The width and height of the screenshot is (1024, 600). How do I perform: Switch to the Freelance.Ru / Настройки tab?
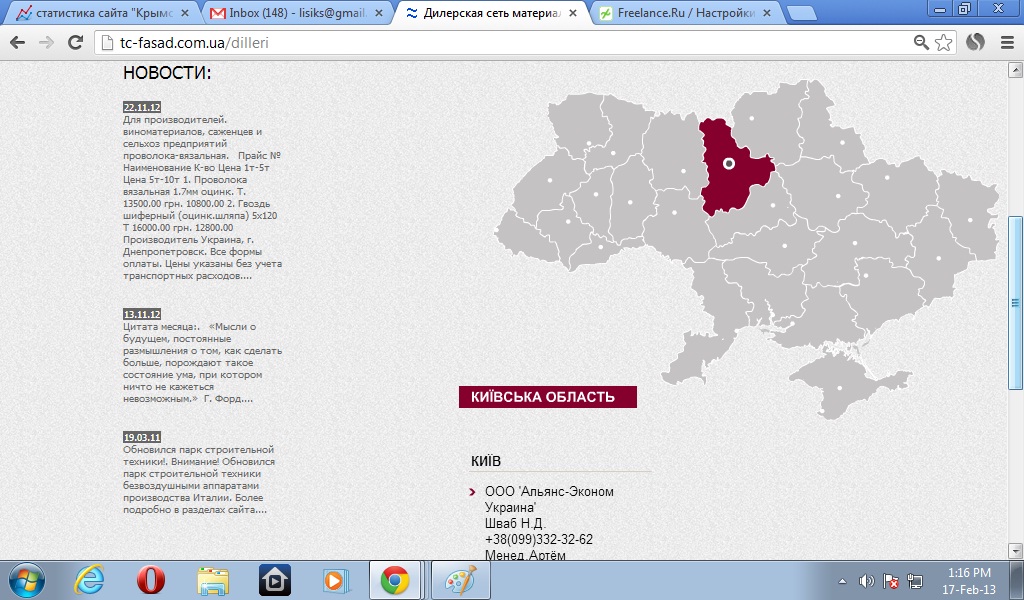[x=686, y=13]
